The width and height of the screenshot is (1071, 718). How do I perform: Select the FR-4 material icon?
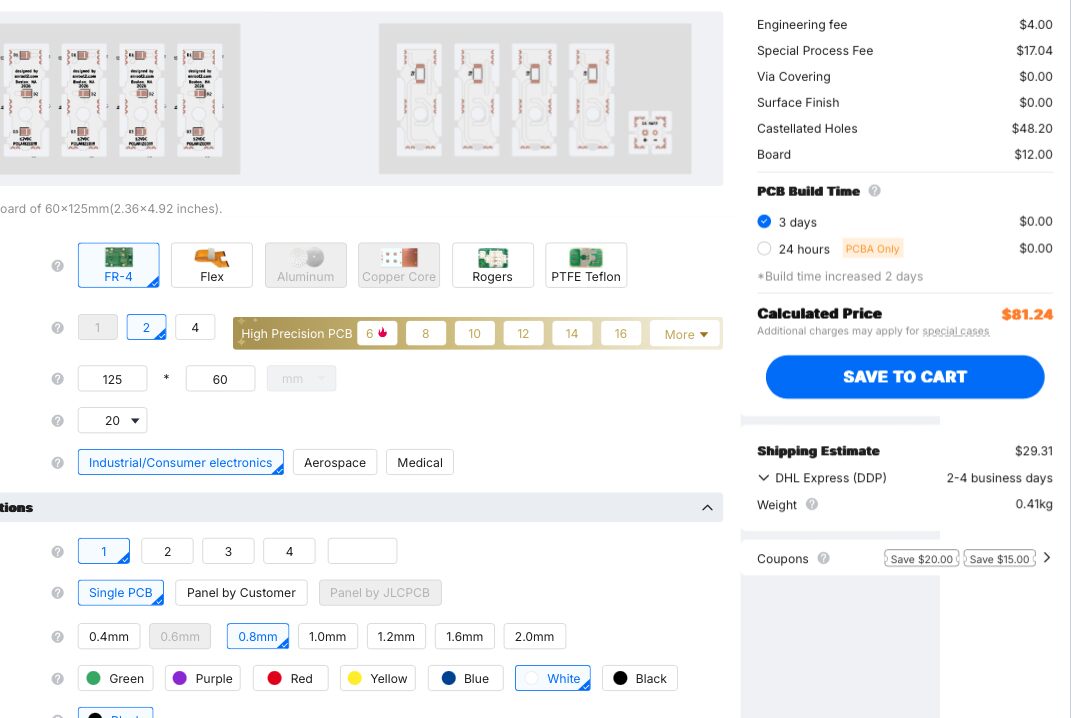(x=119, y=258)
